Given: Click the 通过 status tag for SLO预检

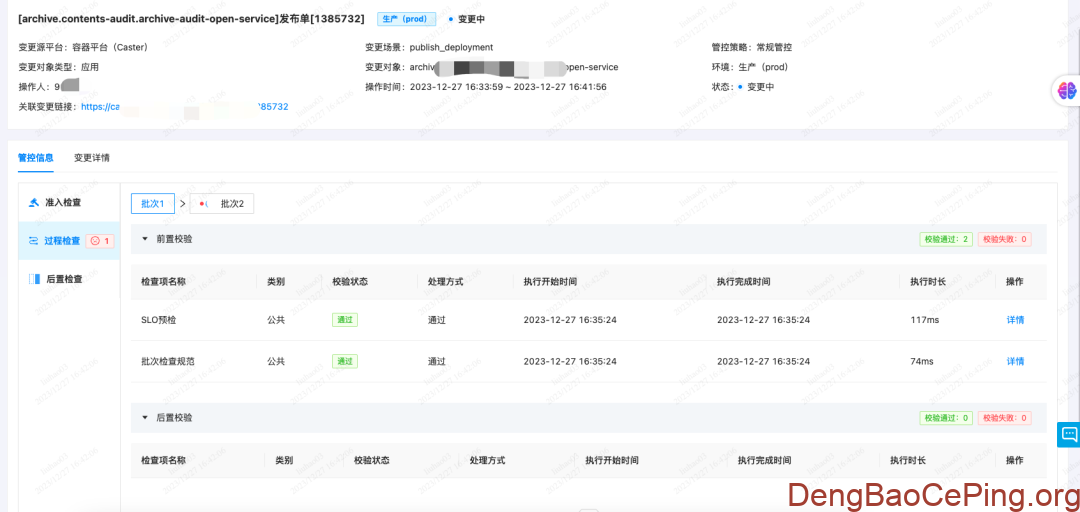Looking at the screenshot, I should pos(344,320).
